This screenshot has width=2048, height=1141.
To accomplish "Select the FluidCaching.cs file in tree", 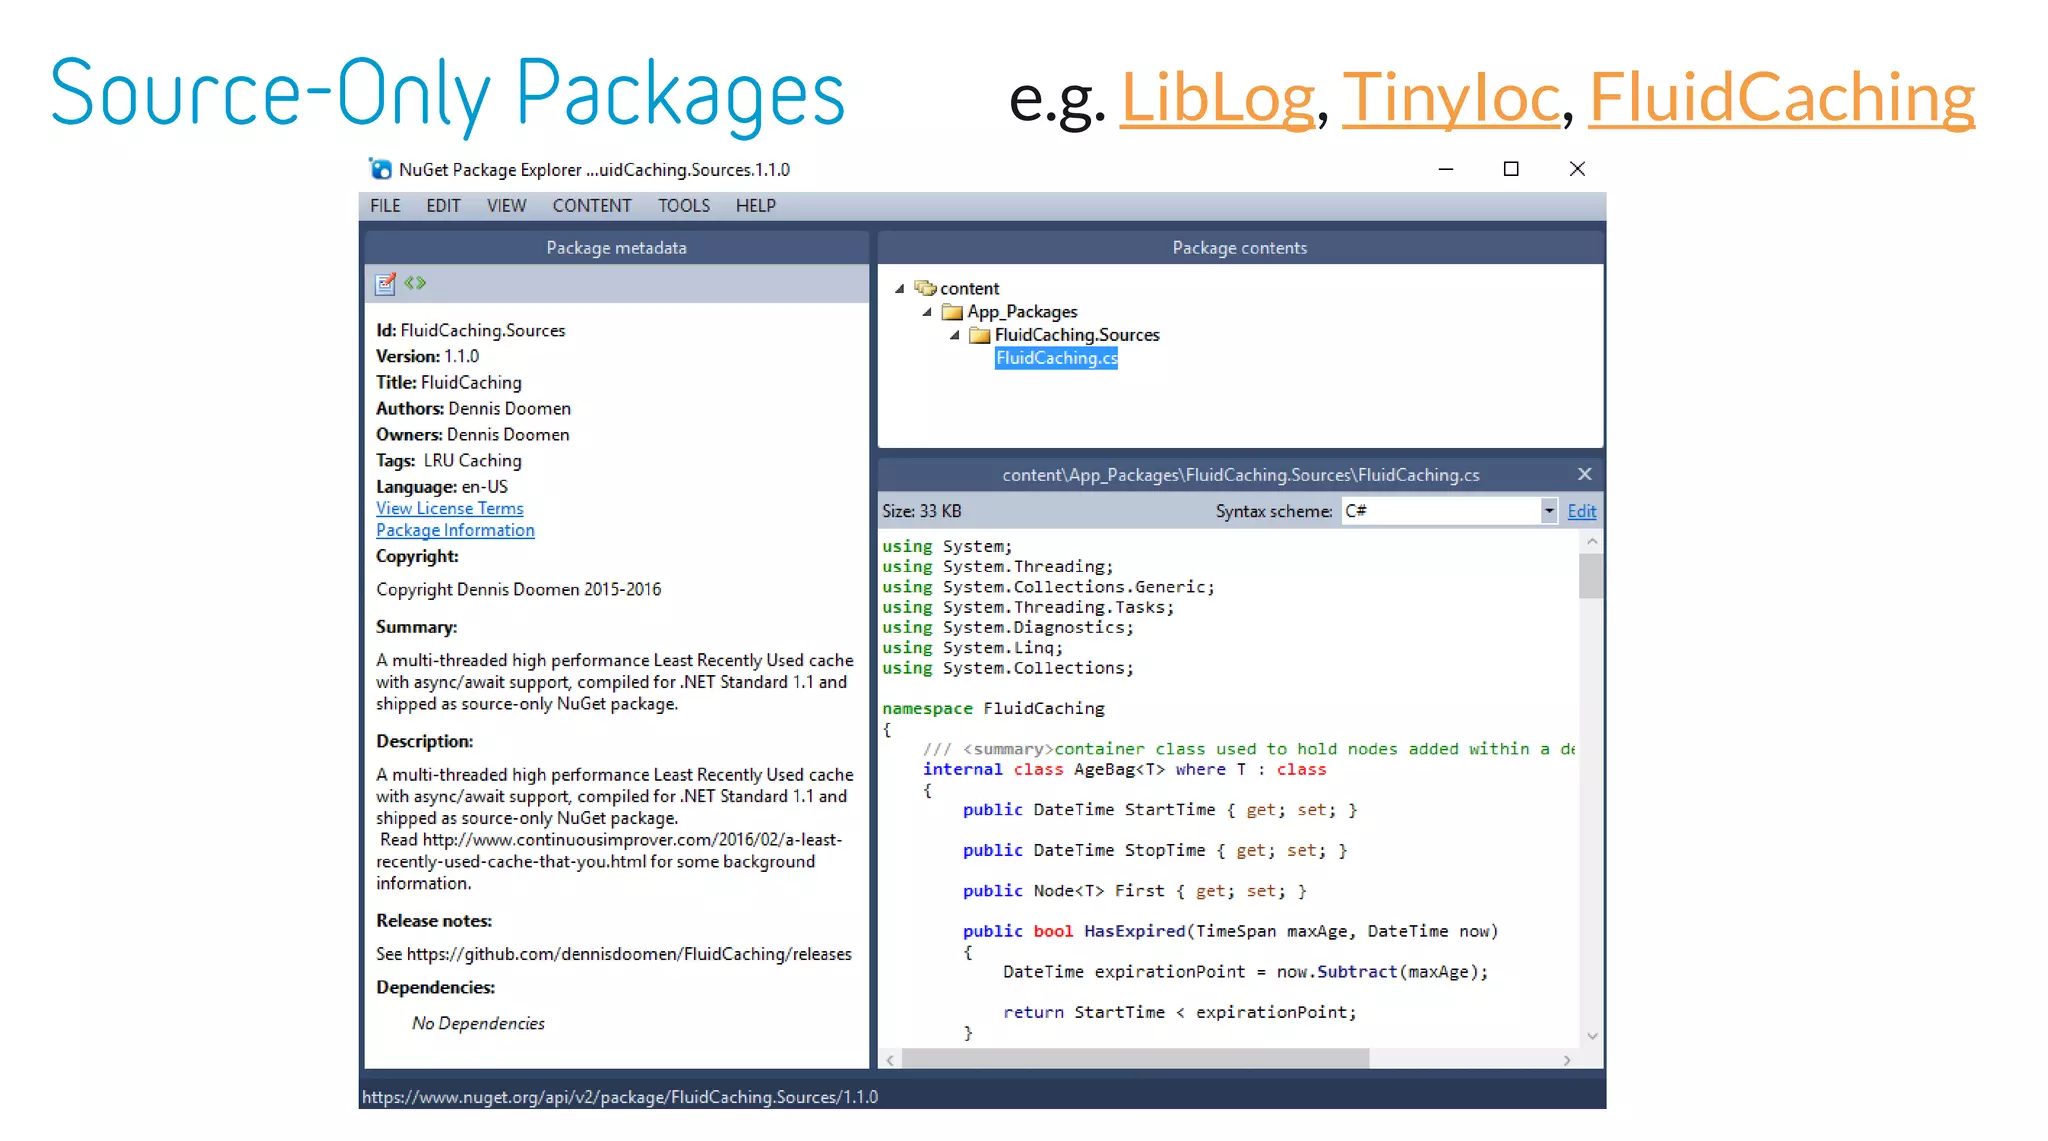I will click(1056, 358).
